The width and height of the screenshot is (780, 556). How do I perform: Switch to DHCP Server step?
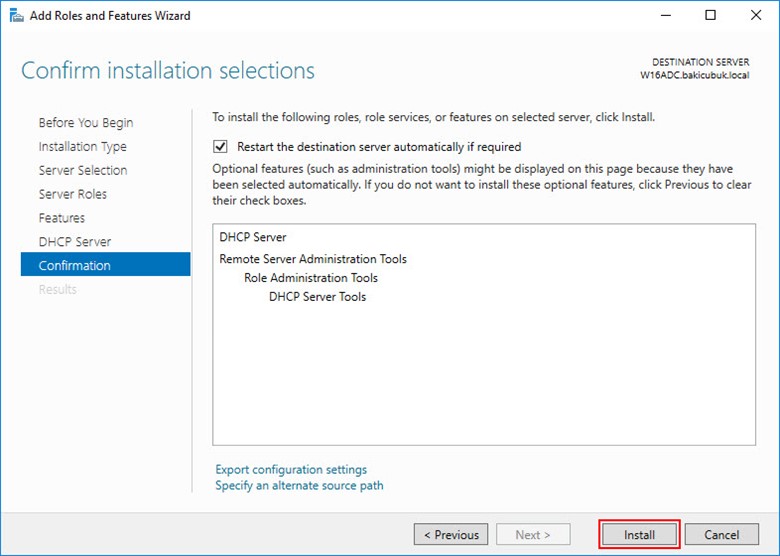coord(74,242)
